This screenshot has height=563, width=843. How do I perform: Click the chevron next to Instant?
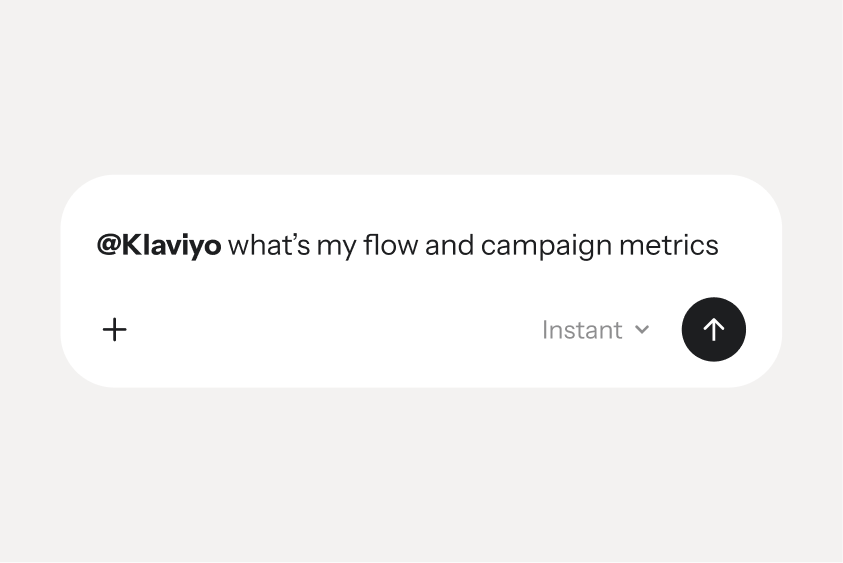pyautogui.click(x=642, y=329)
